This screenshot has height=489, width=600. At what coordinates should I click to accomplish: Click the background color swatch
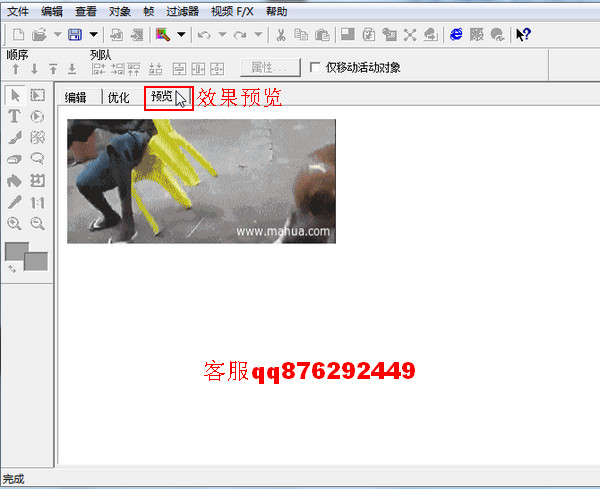[x=36, y=262]
